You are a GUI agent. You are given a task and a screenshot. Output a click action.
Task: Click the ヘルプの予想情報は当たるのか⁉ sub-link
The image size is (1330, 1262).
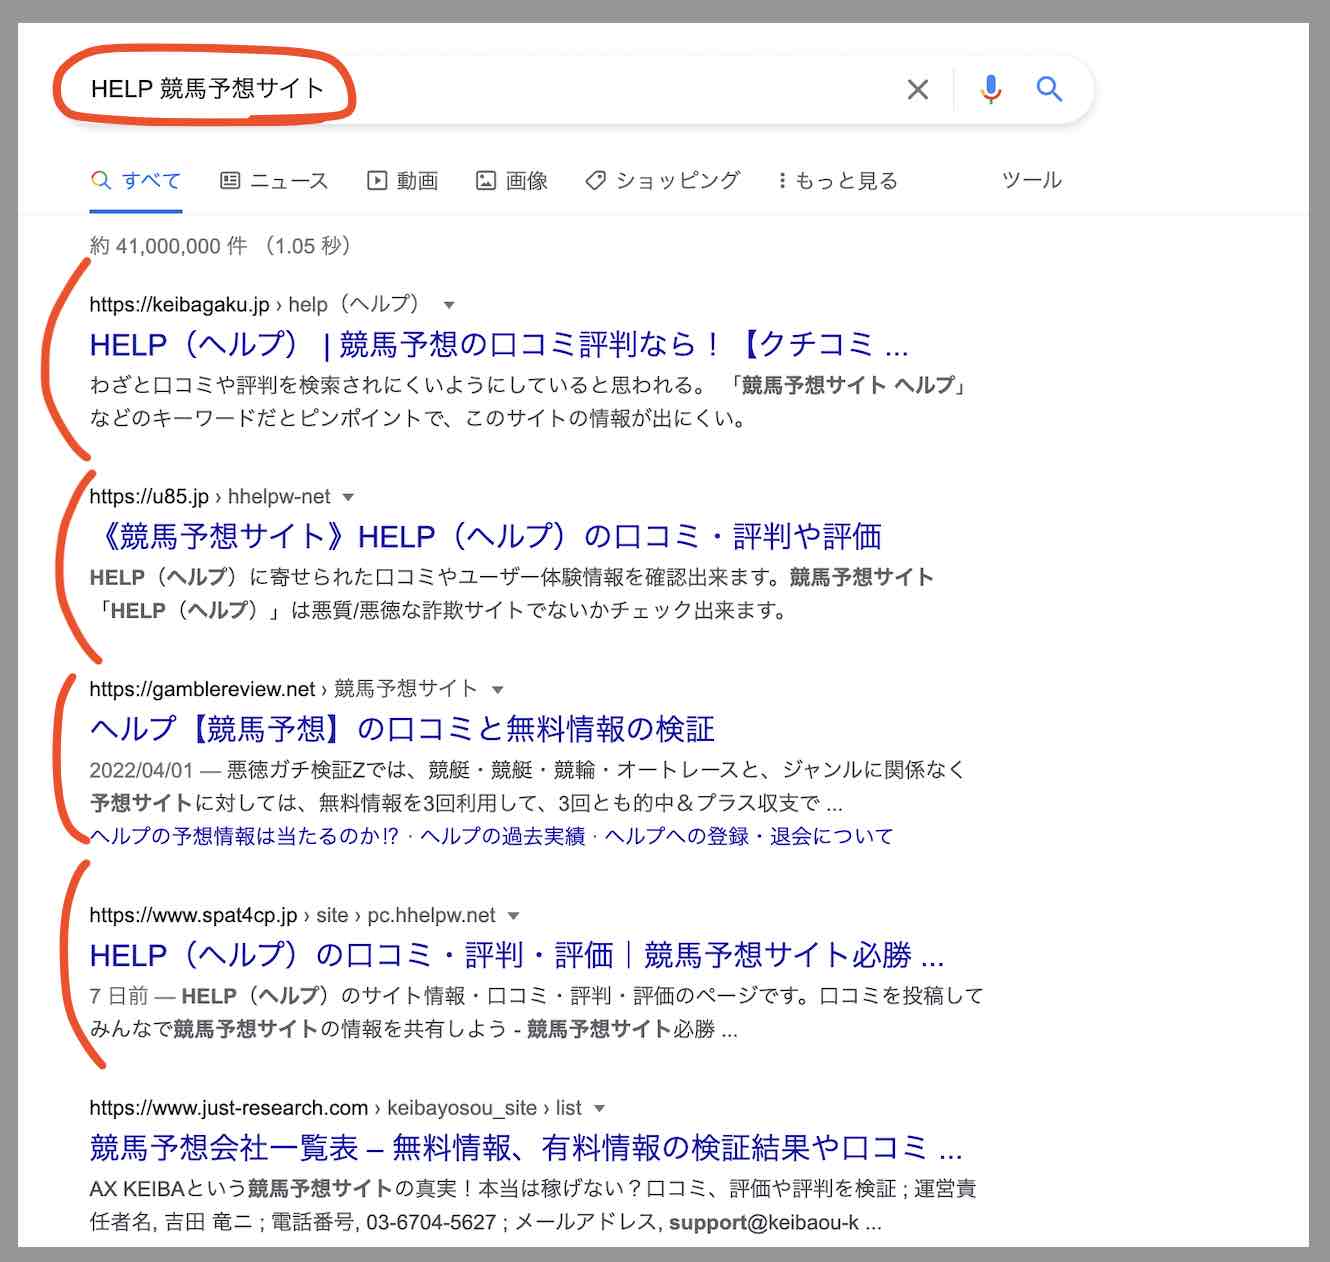tap(243, 837)
